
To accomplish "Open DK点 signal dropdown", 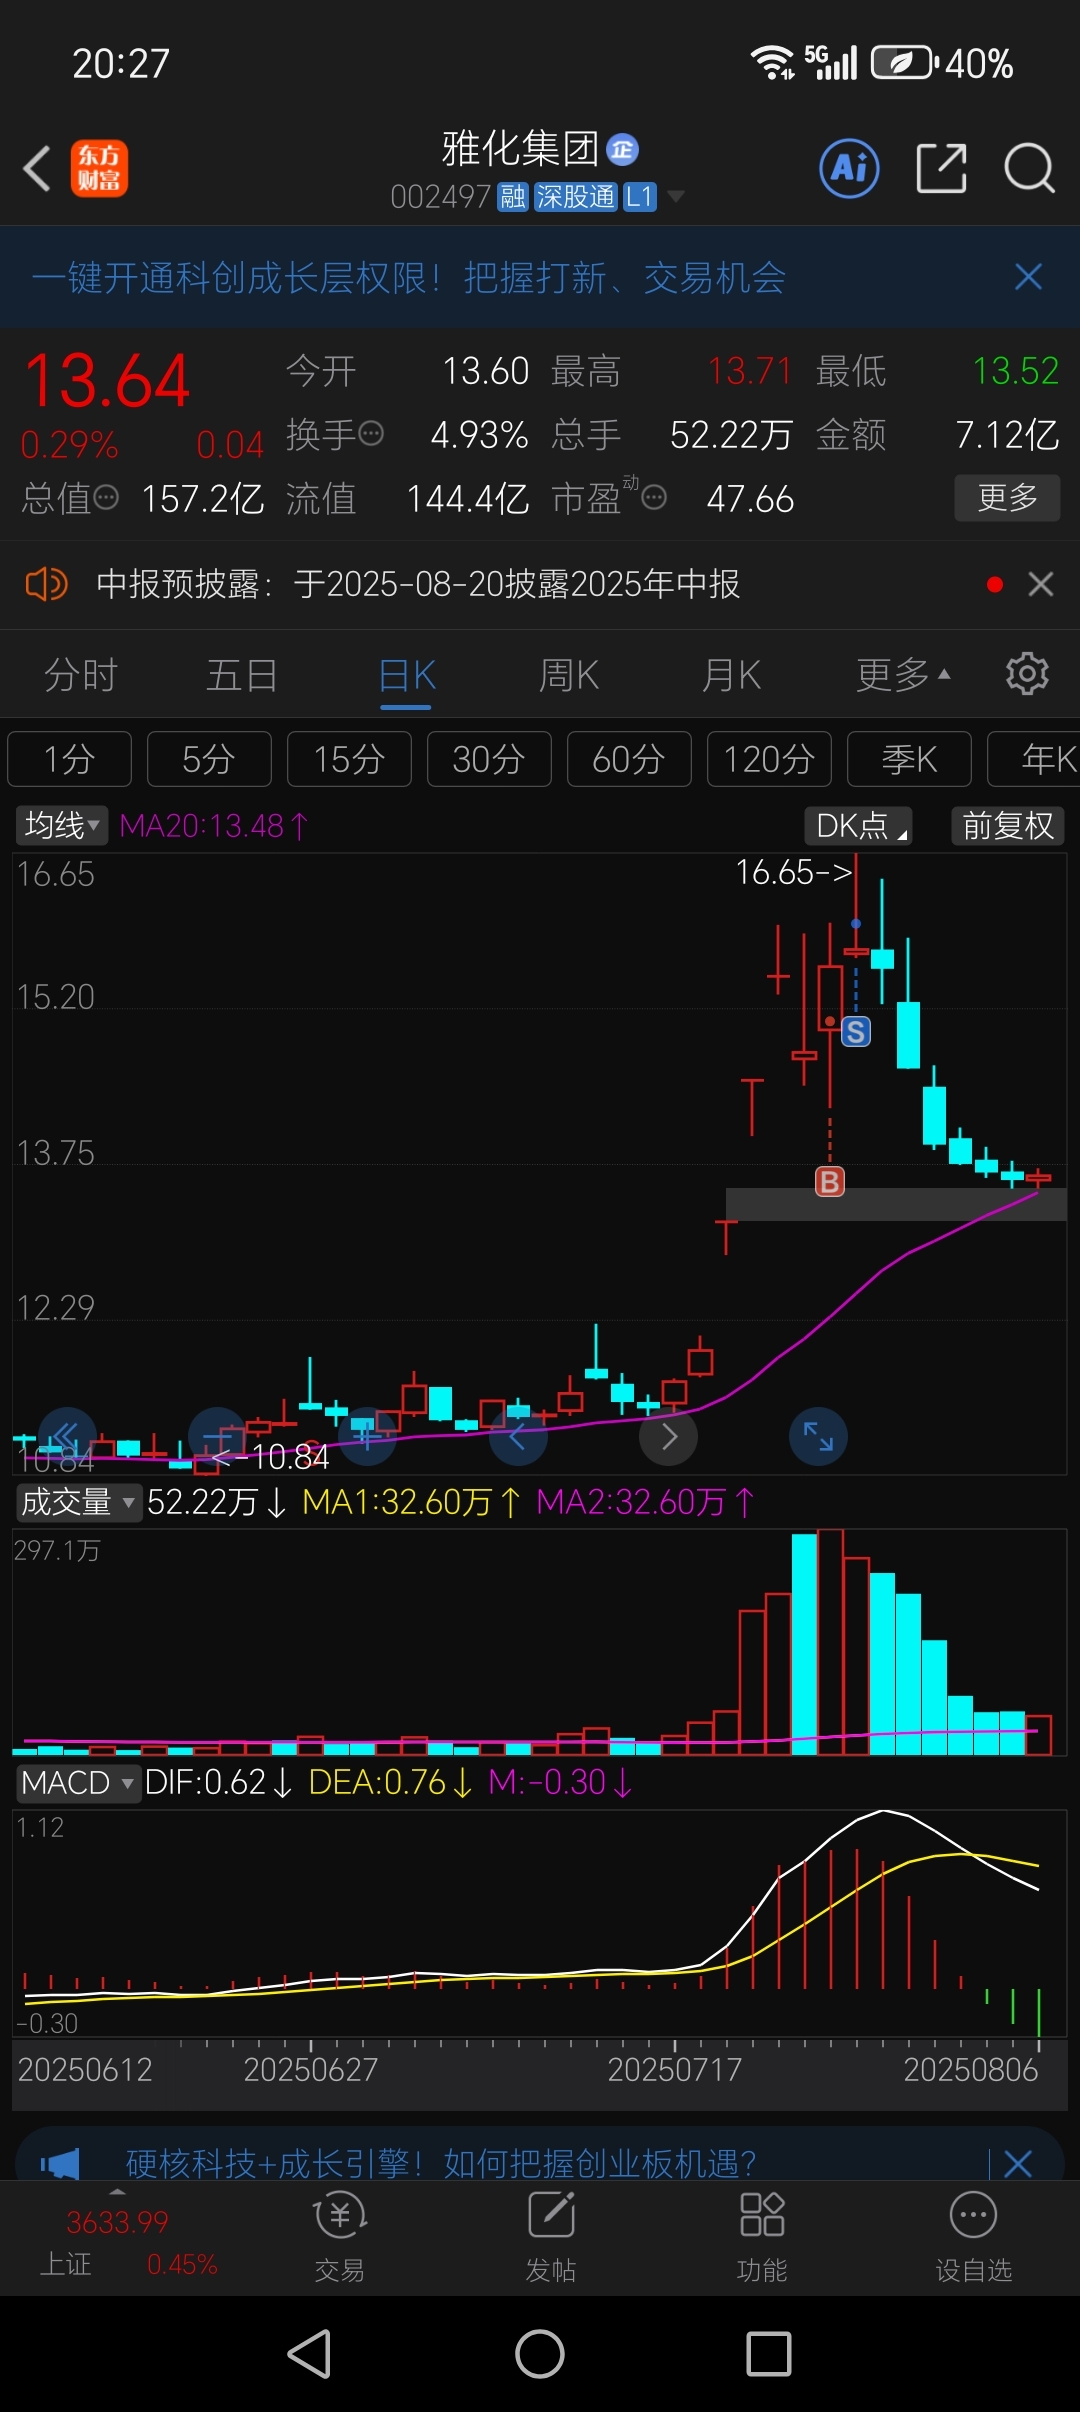I will pyautogui.click(x=858, y=825).
